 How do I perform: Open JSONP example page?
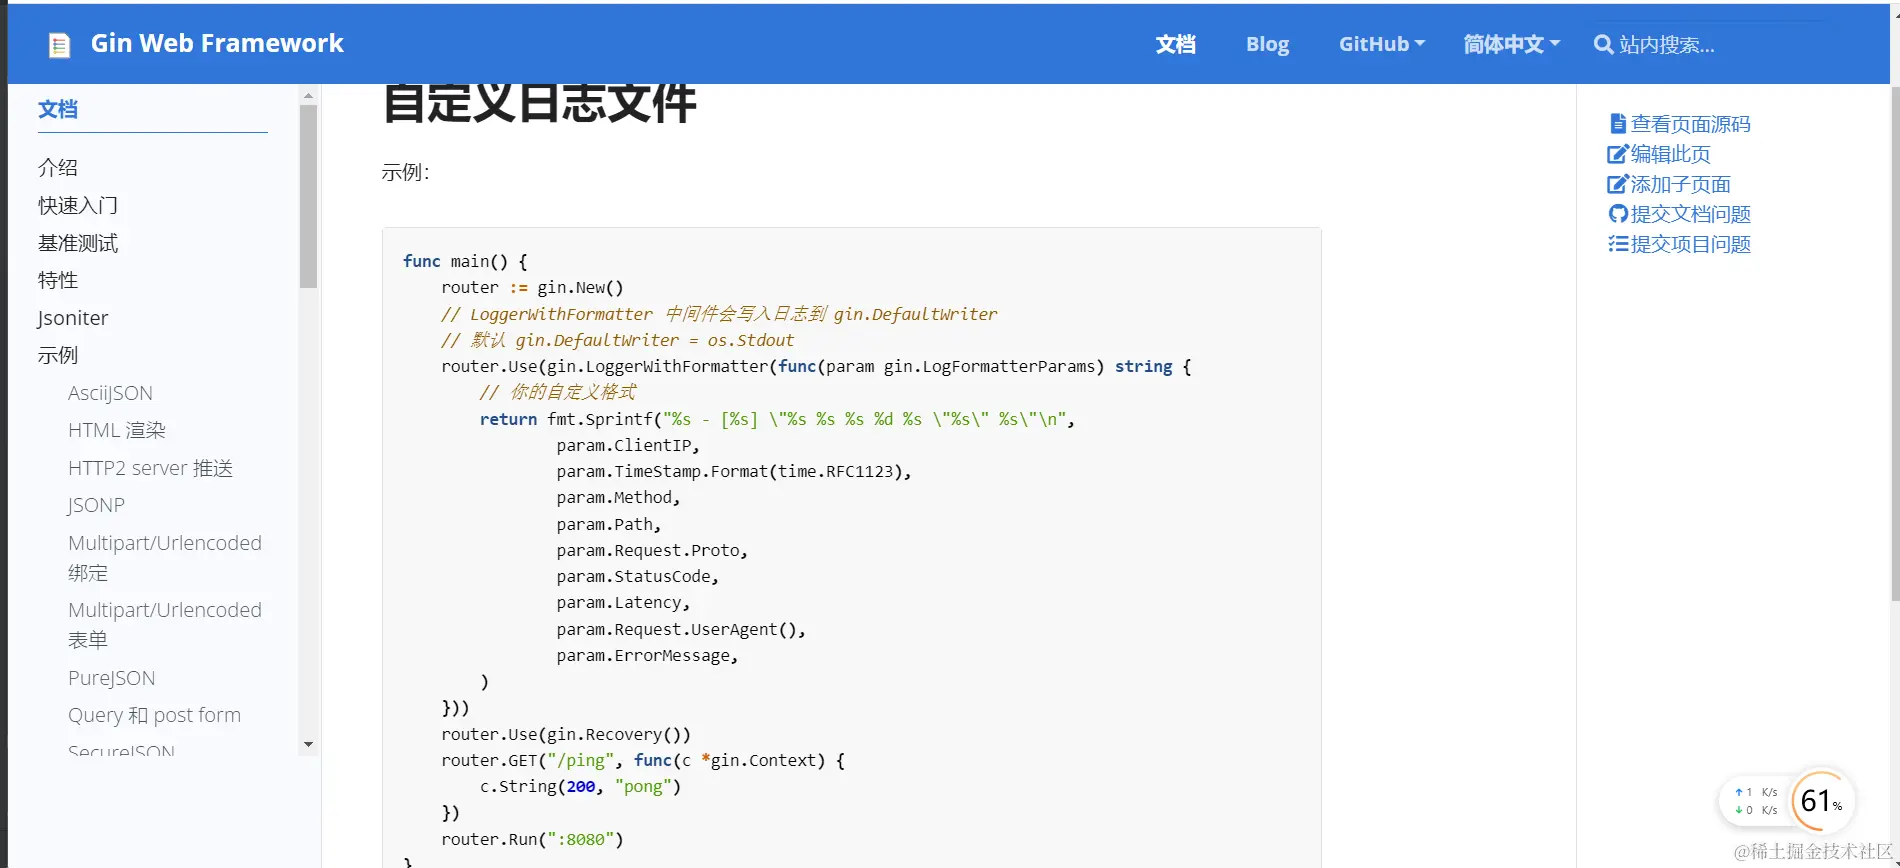[96, 505]
